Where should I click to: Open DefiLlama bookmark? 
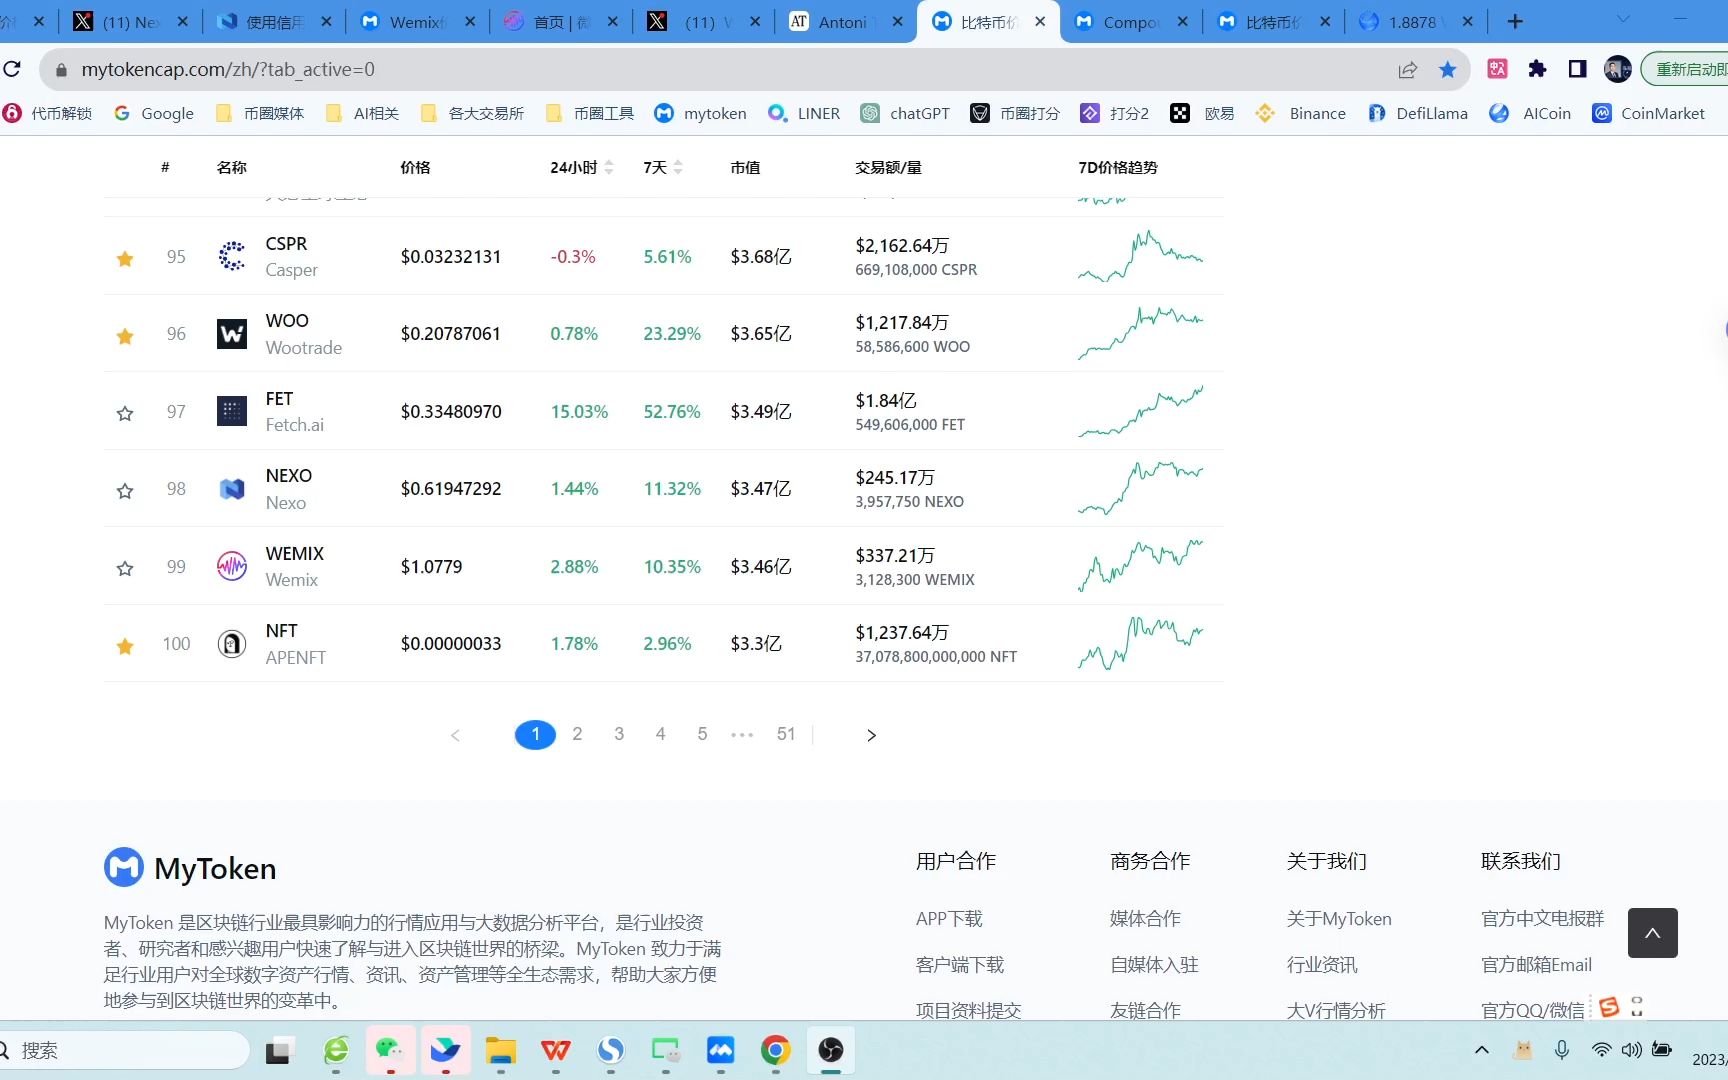point(1418,113)
